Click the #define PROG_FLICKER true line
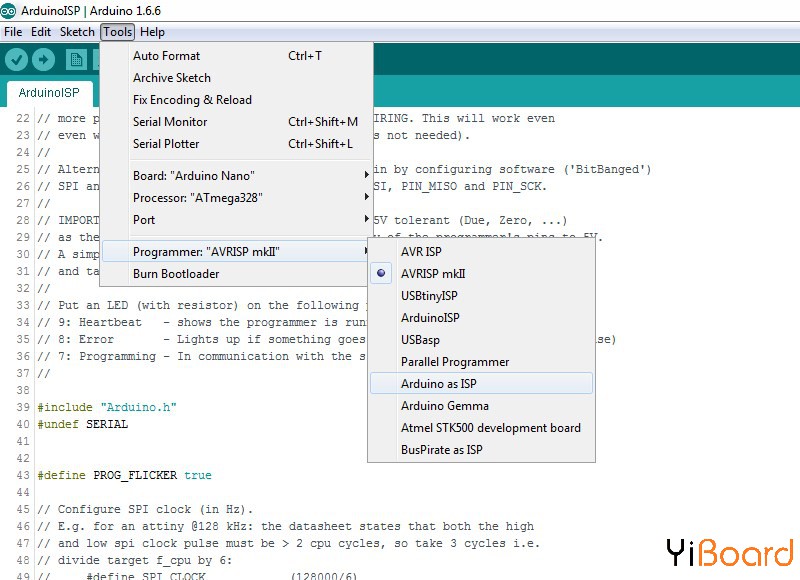 (124, 475)
